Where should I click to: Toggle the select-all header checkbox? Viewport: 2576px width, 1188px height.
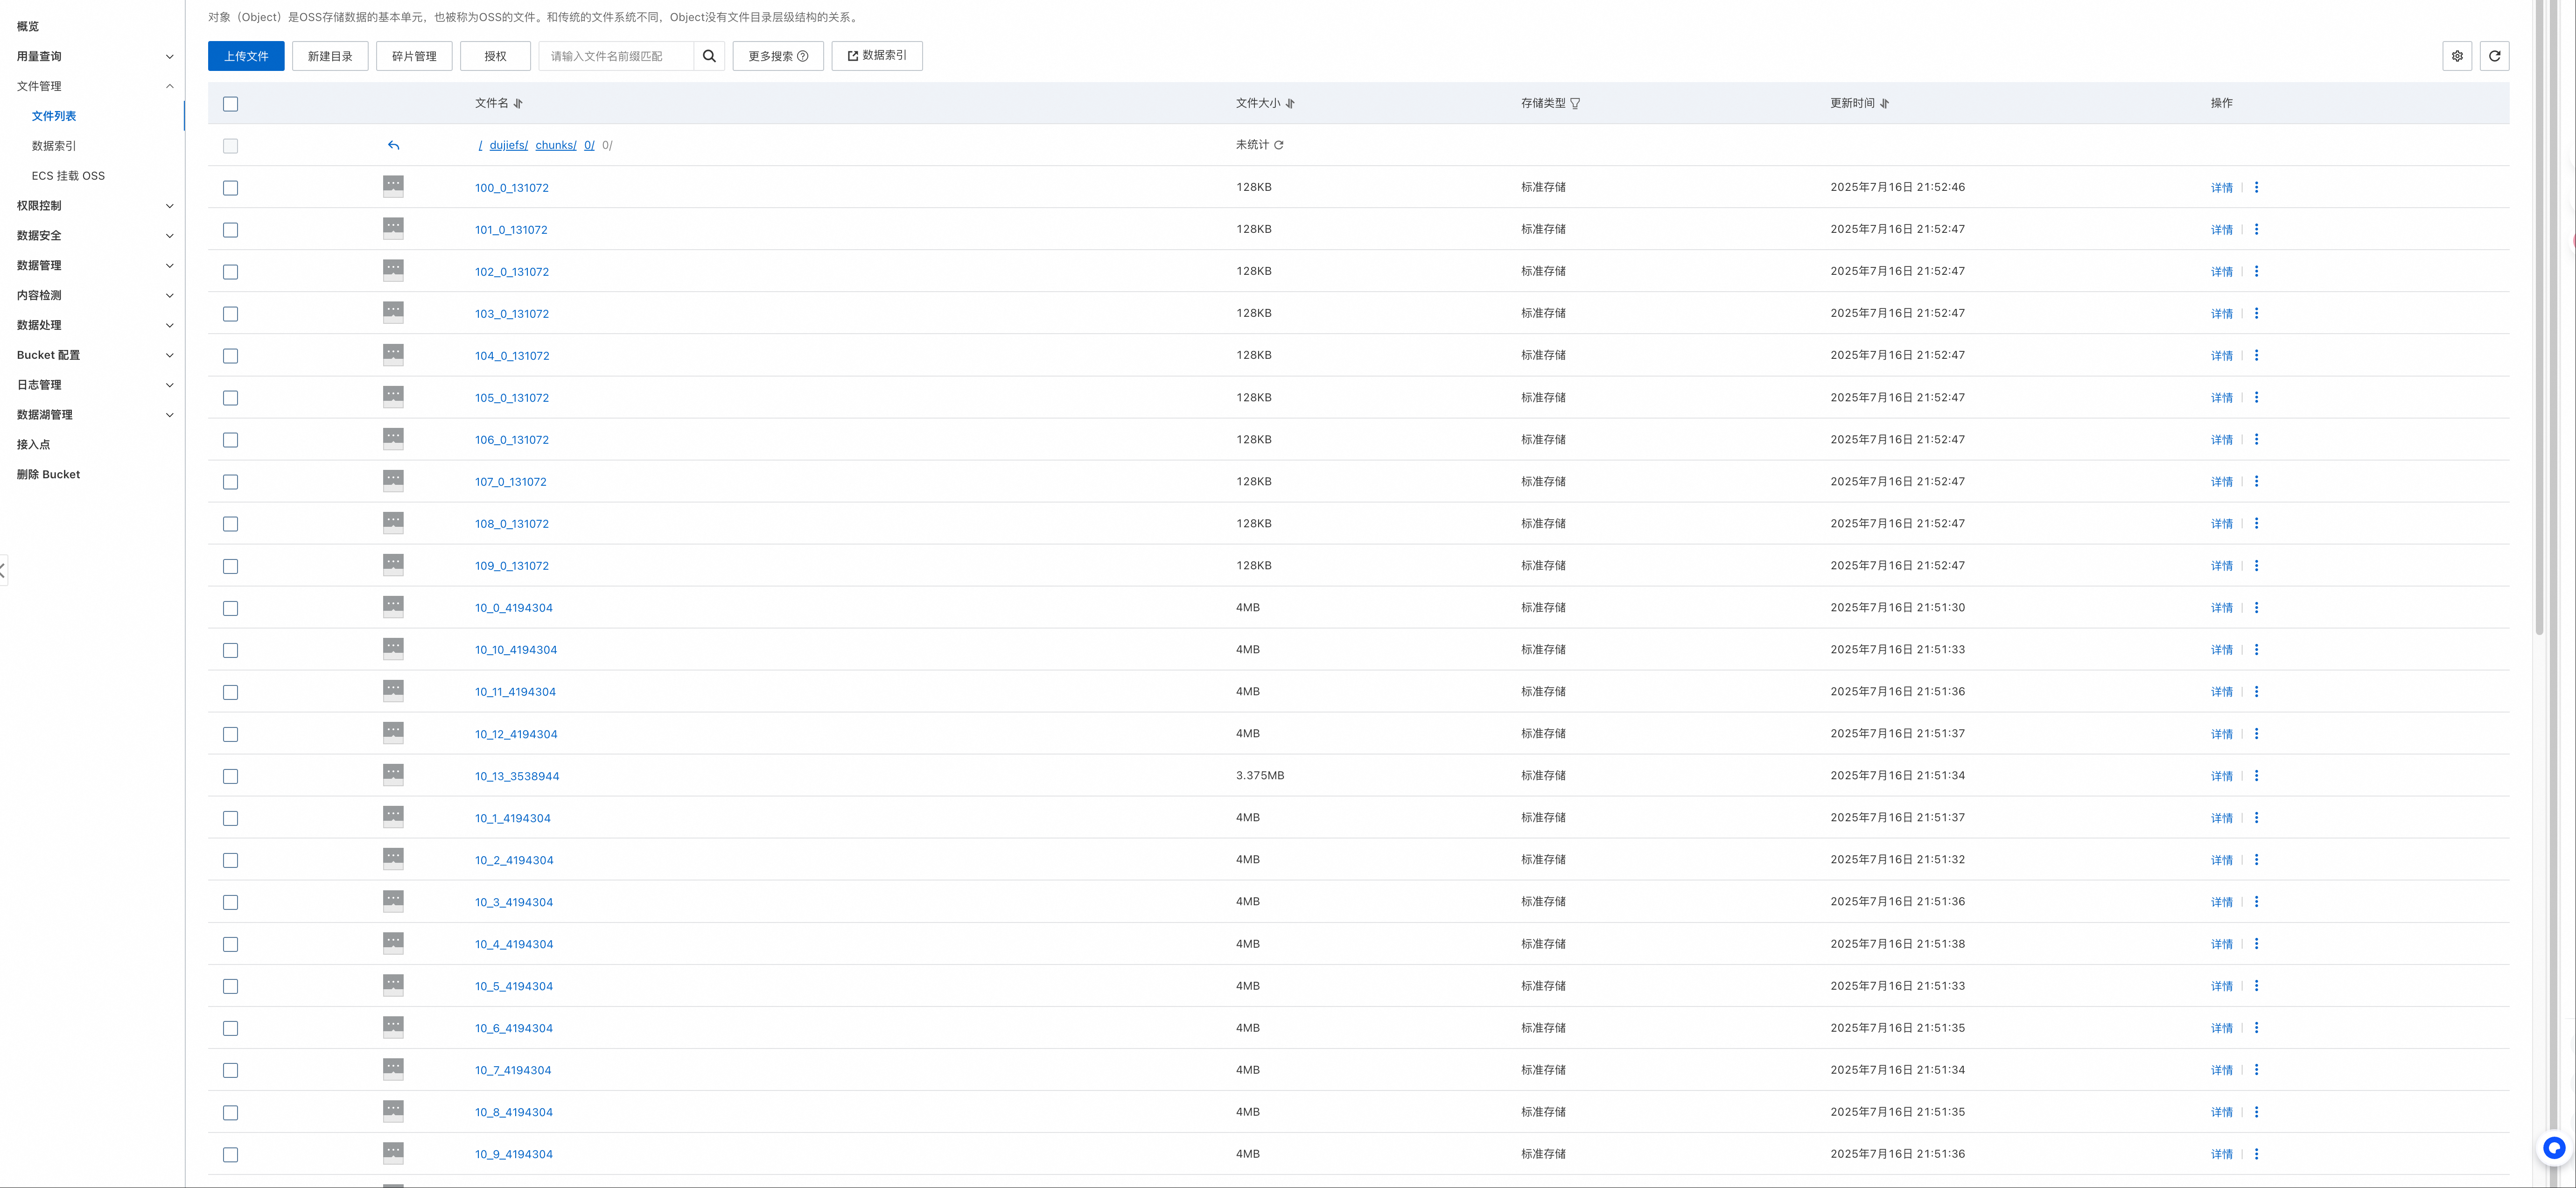(231, 104)
